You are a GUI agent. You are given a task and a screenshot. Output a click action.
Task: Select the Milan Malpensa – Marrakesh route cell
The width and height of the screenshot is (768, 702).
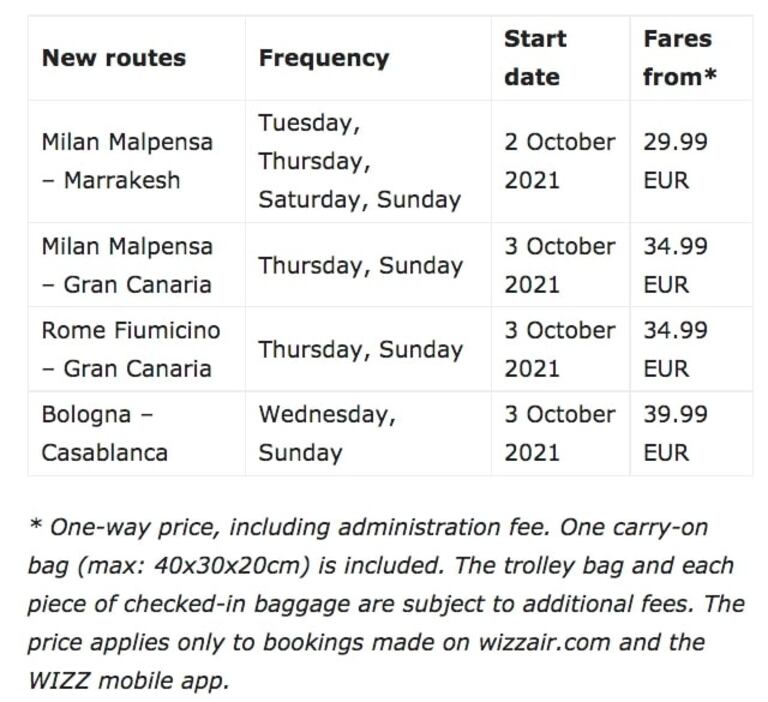pyautogui.click(x=127, y=161)
